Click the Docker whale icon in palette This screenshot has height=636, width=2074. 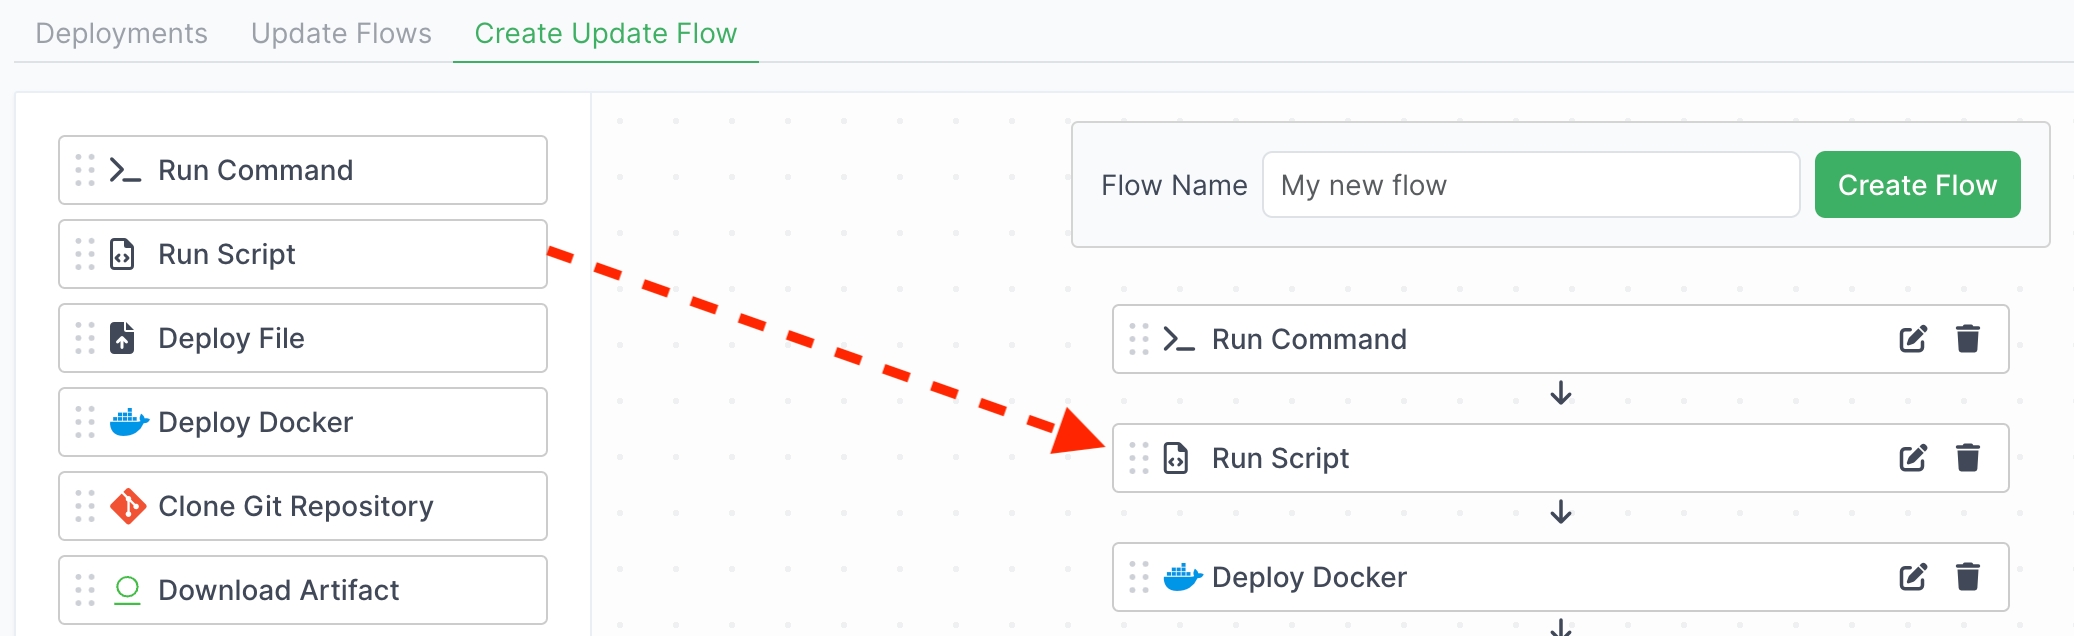click(x=128, y=422)
